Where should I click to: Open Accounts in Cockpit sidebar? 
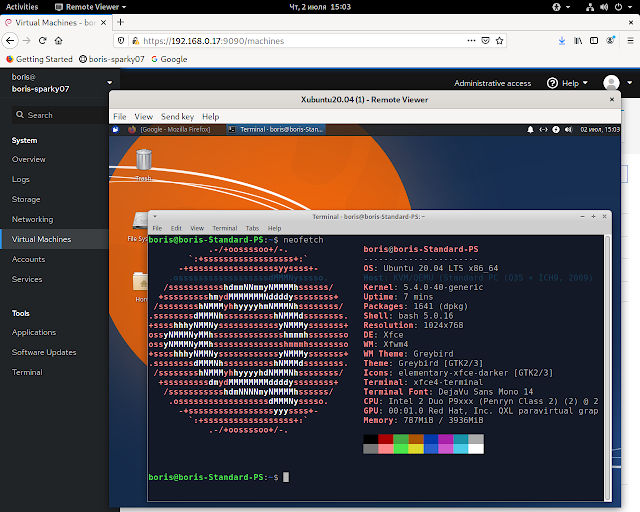coord(28,259)
